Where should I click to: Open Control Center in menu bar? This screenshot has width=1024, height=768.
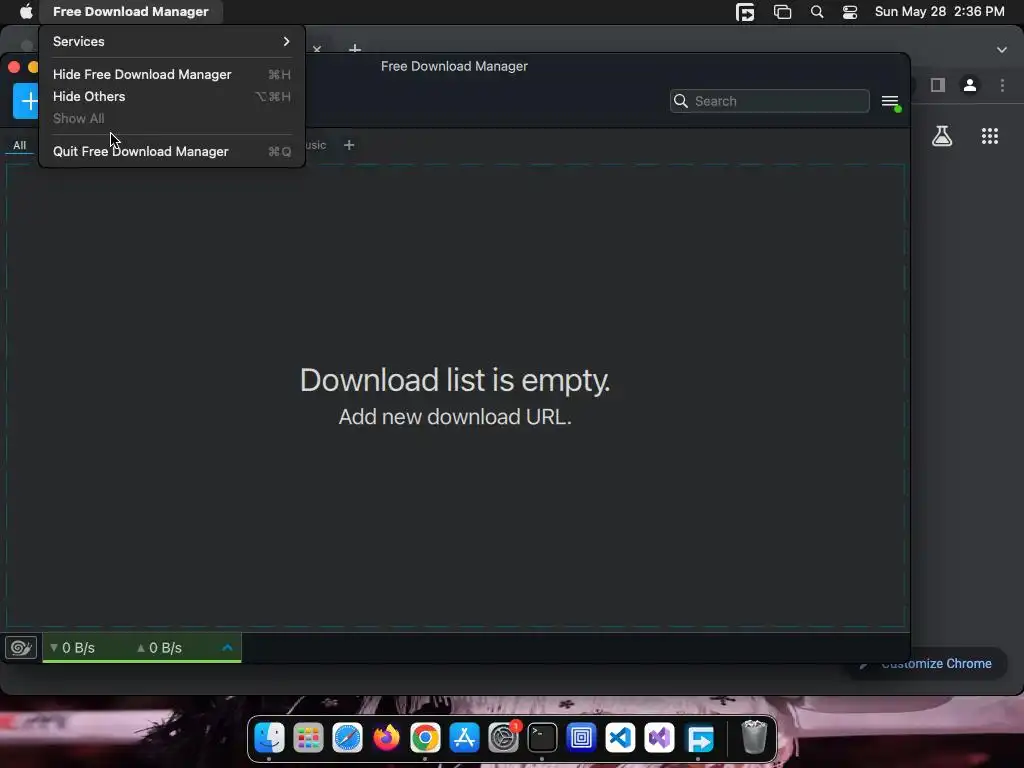[850, 12]
